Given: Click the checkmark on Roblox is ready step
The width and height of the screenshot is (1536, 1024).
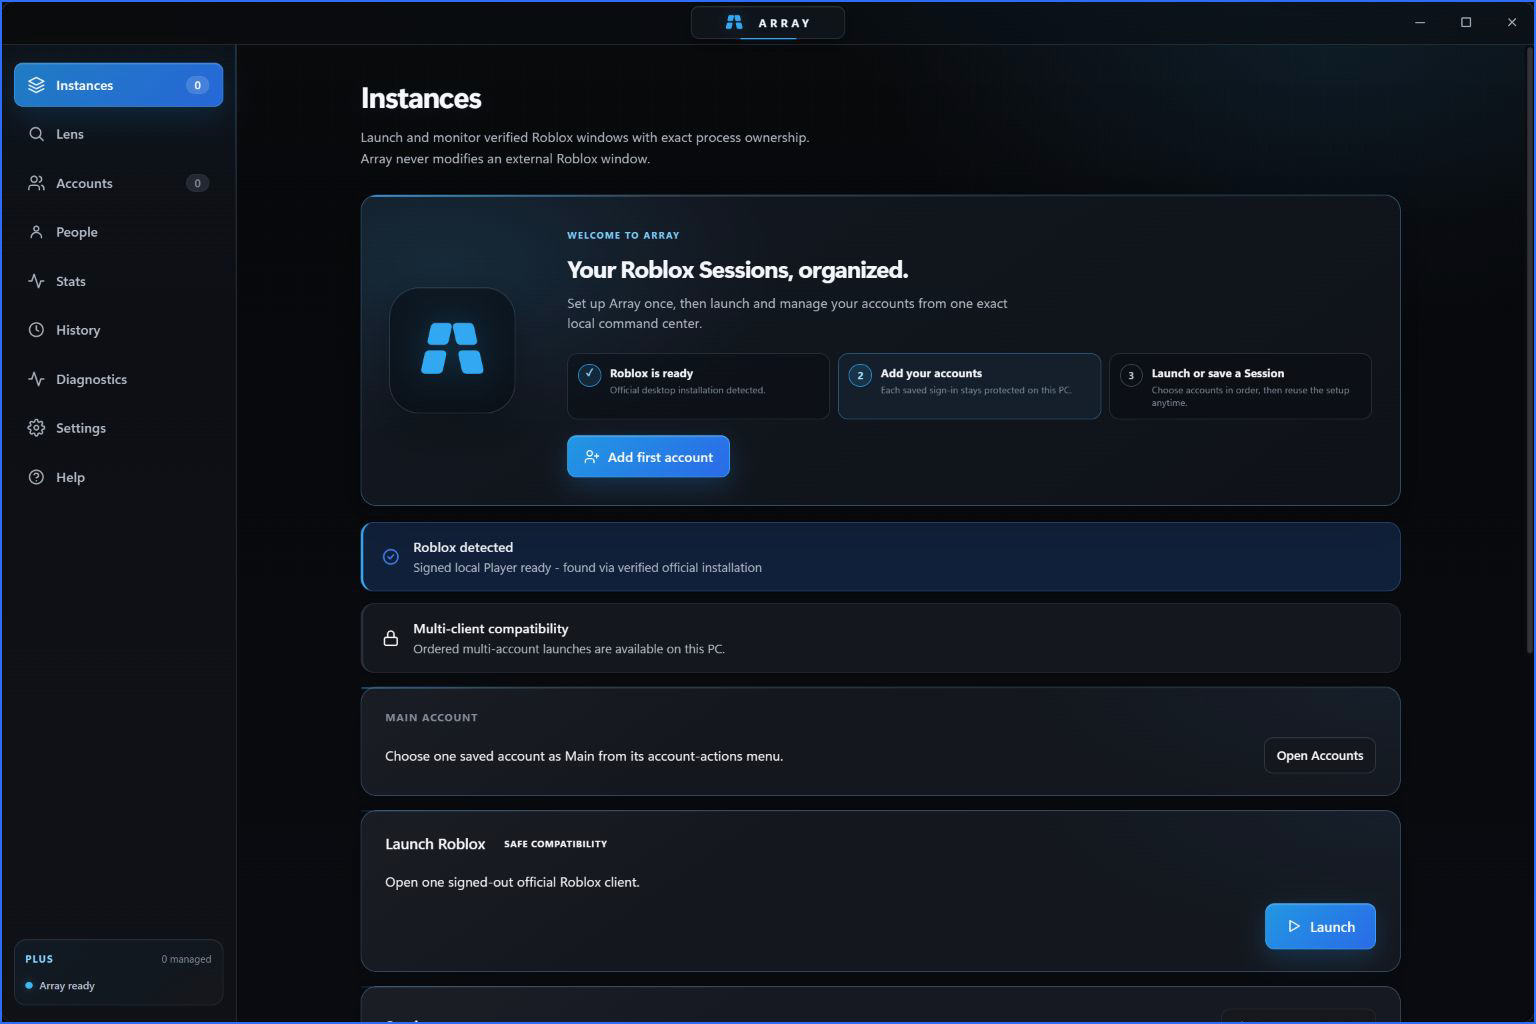Looking at the screenshot, I should click(590, 376).
